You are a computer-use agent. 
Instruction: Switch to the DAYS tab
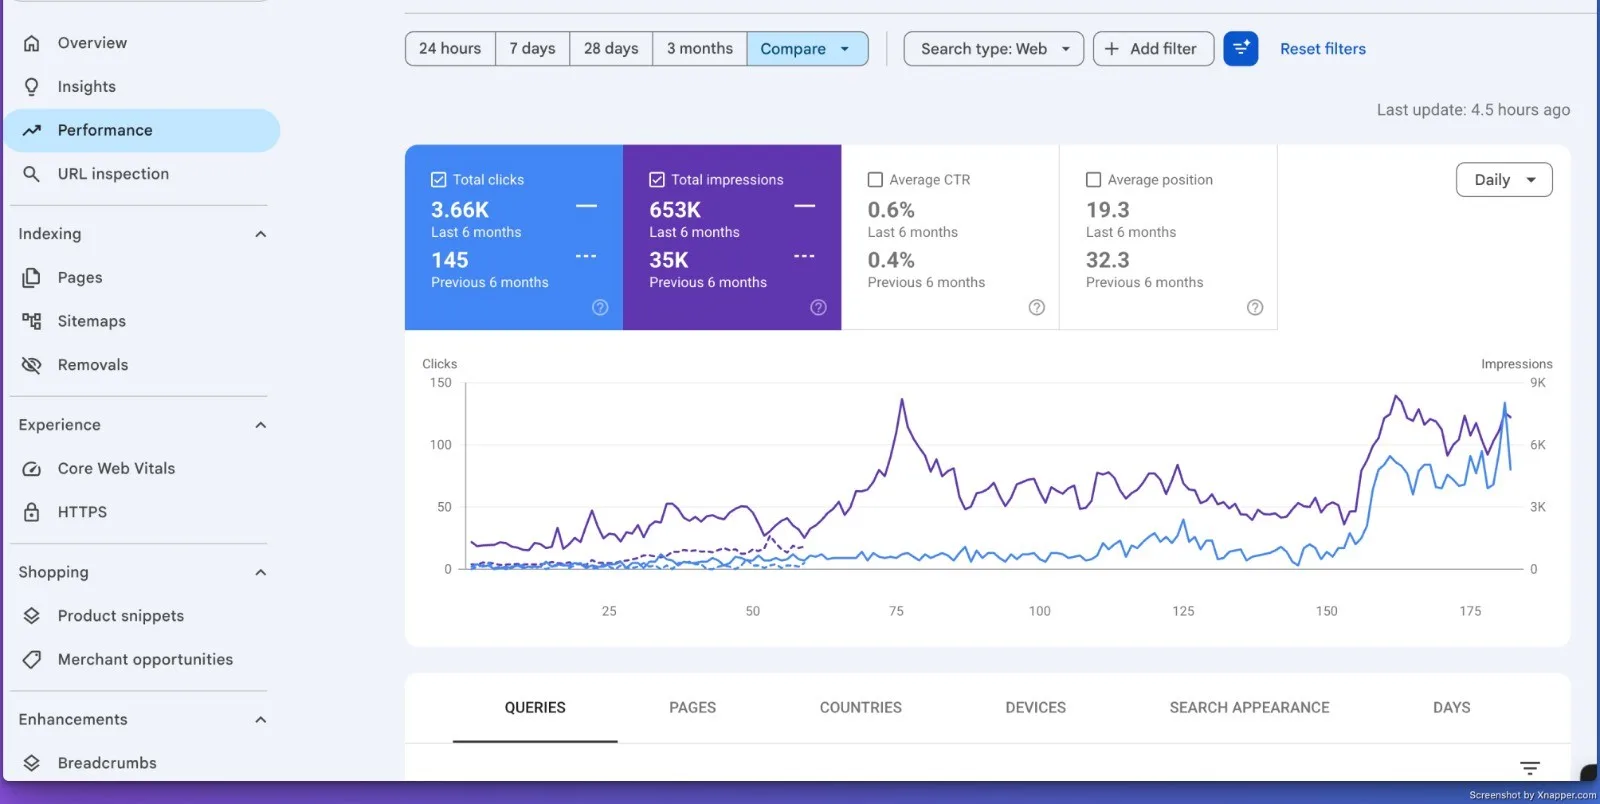1452,708
